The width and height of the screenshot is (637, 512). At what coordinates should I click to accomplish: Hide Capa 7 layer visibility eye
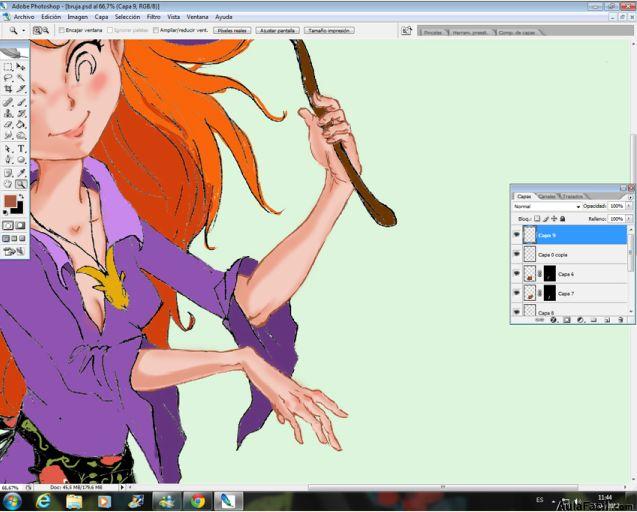(517, 293)
